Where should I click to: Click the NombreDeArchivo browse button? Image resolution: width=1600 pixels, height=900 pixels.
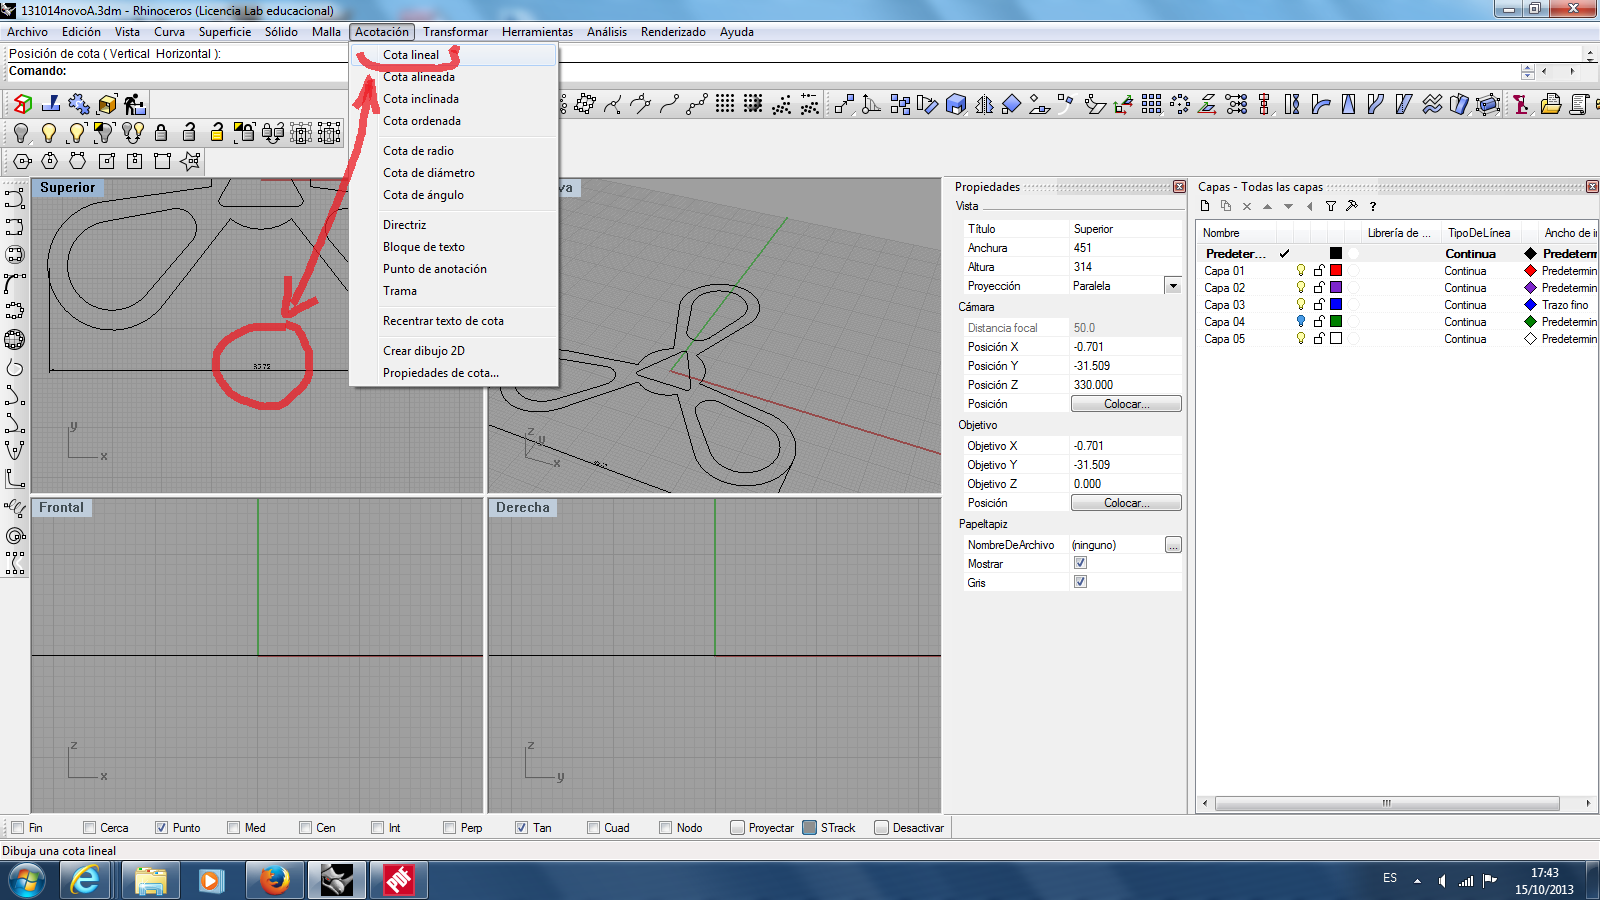point(1173,545)
